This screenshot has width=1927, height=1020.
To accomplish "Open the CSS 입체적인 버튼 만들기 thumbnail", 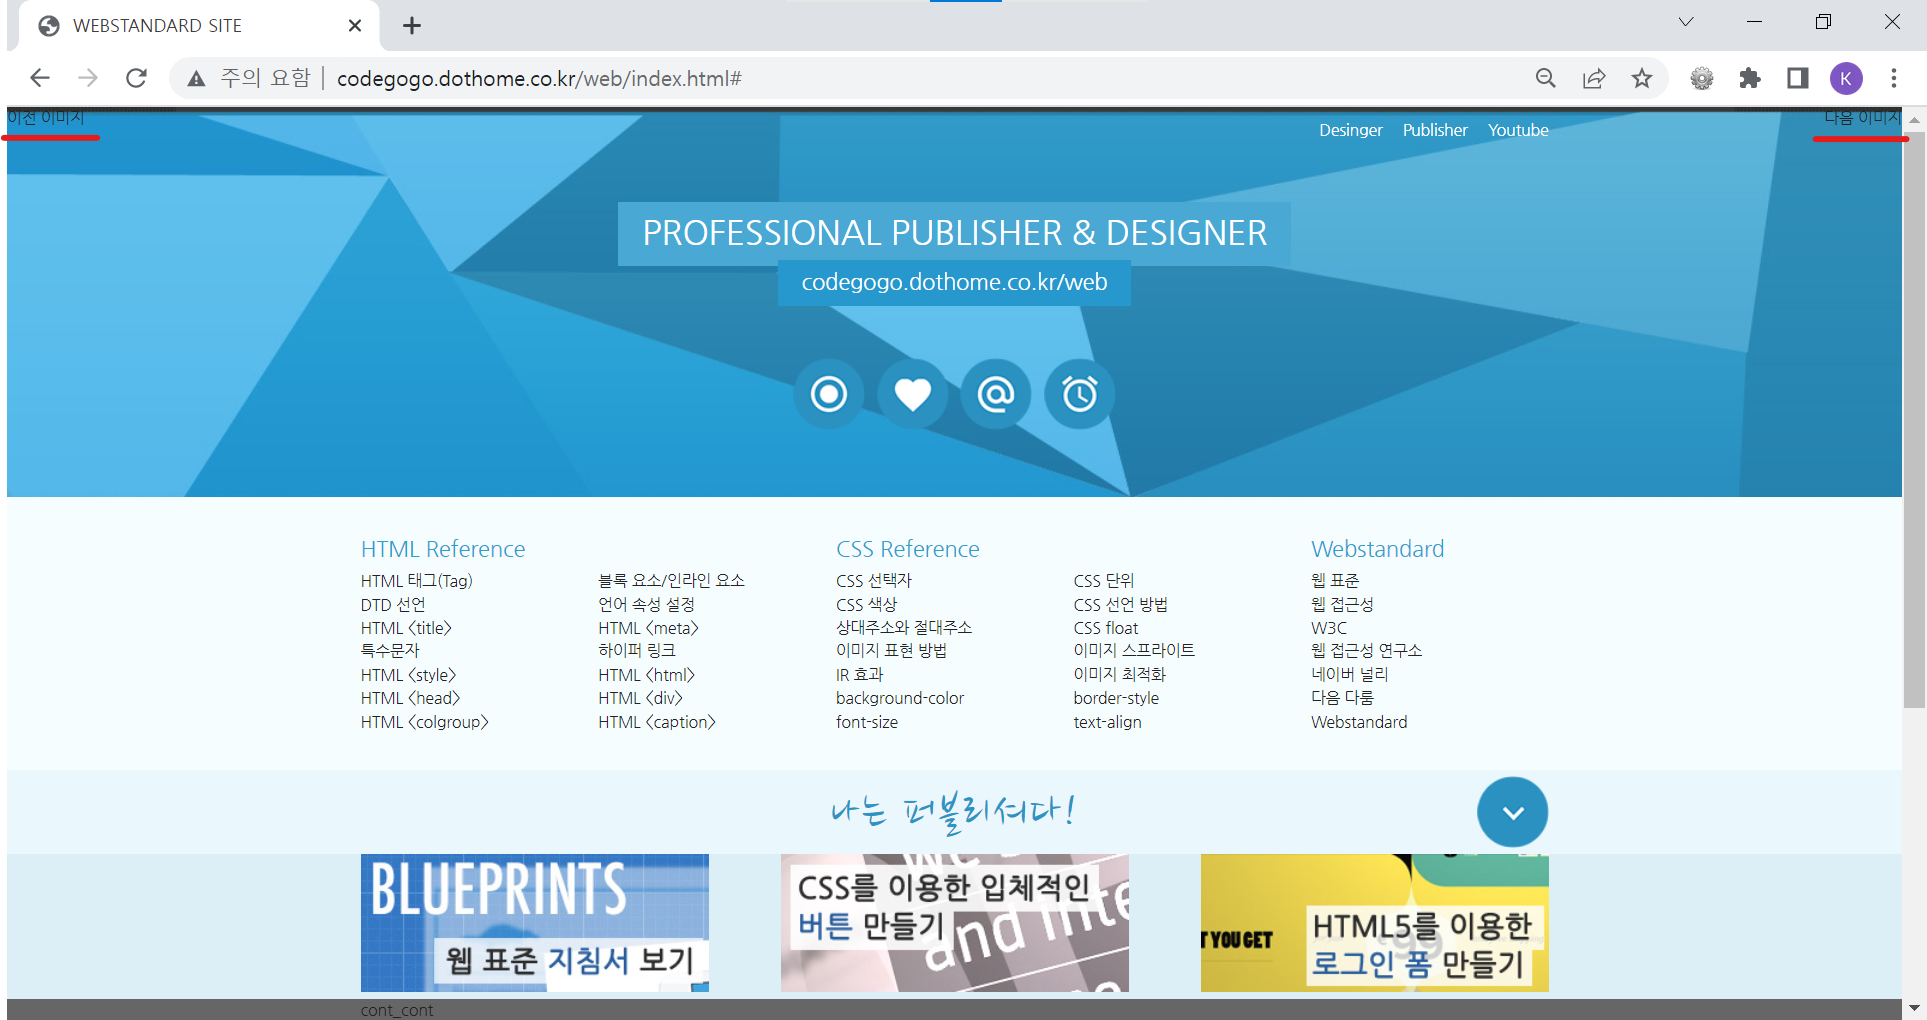I will pos(955,923).
